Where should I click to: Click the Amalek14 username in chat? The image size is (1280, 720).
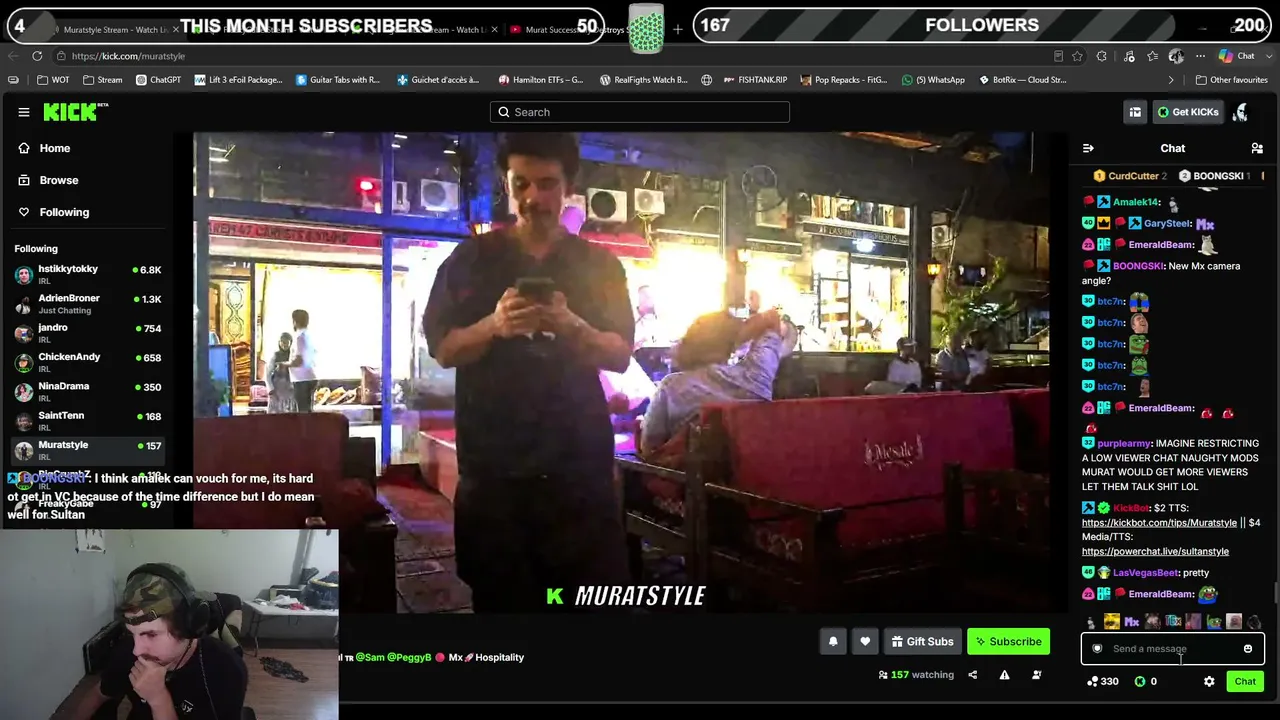(x=1135, y=202)
